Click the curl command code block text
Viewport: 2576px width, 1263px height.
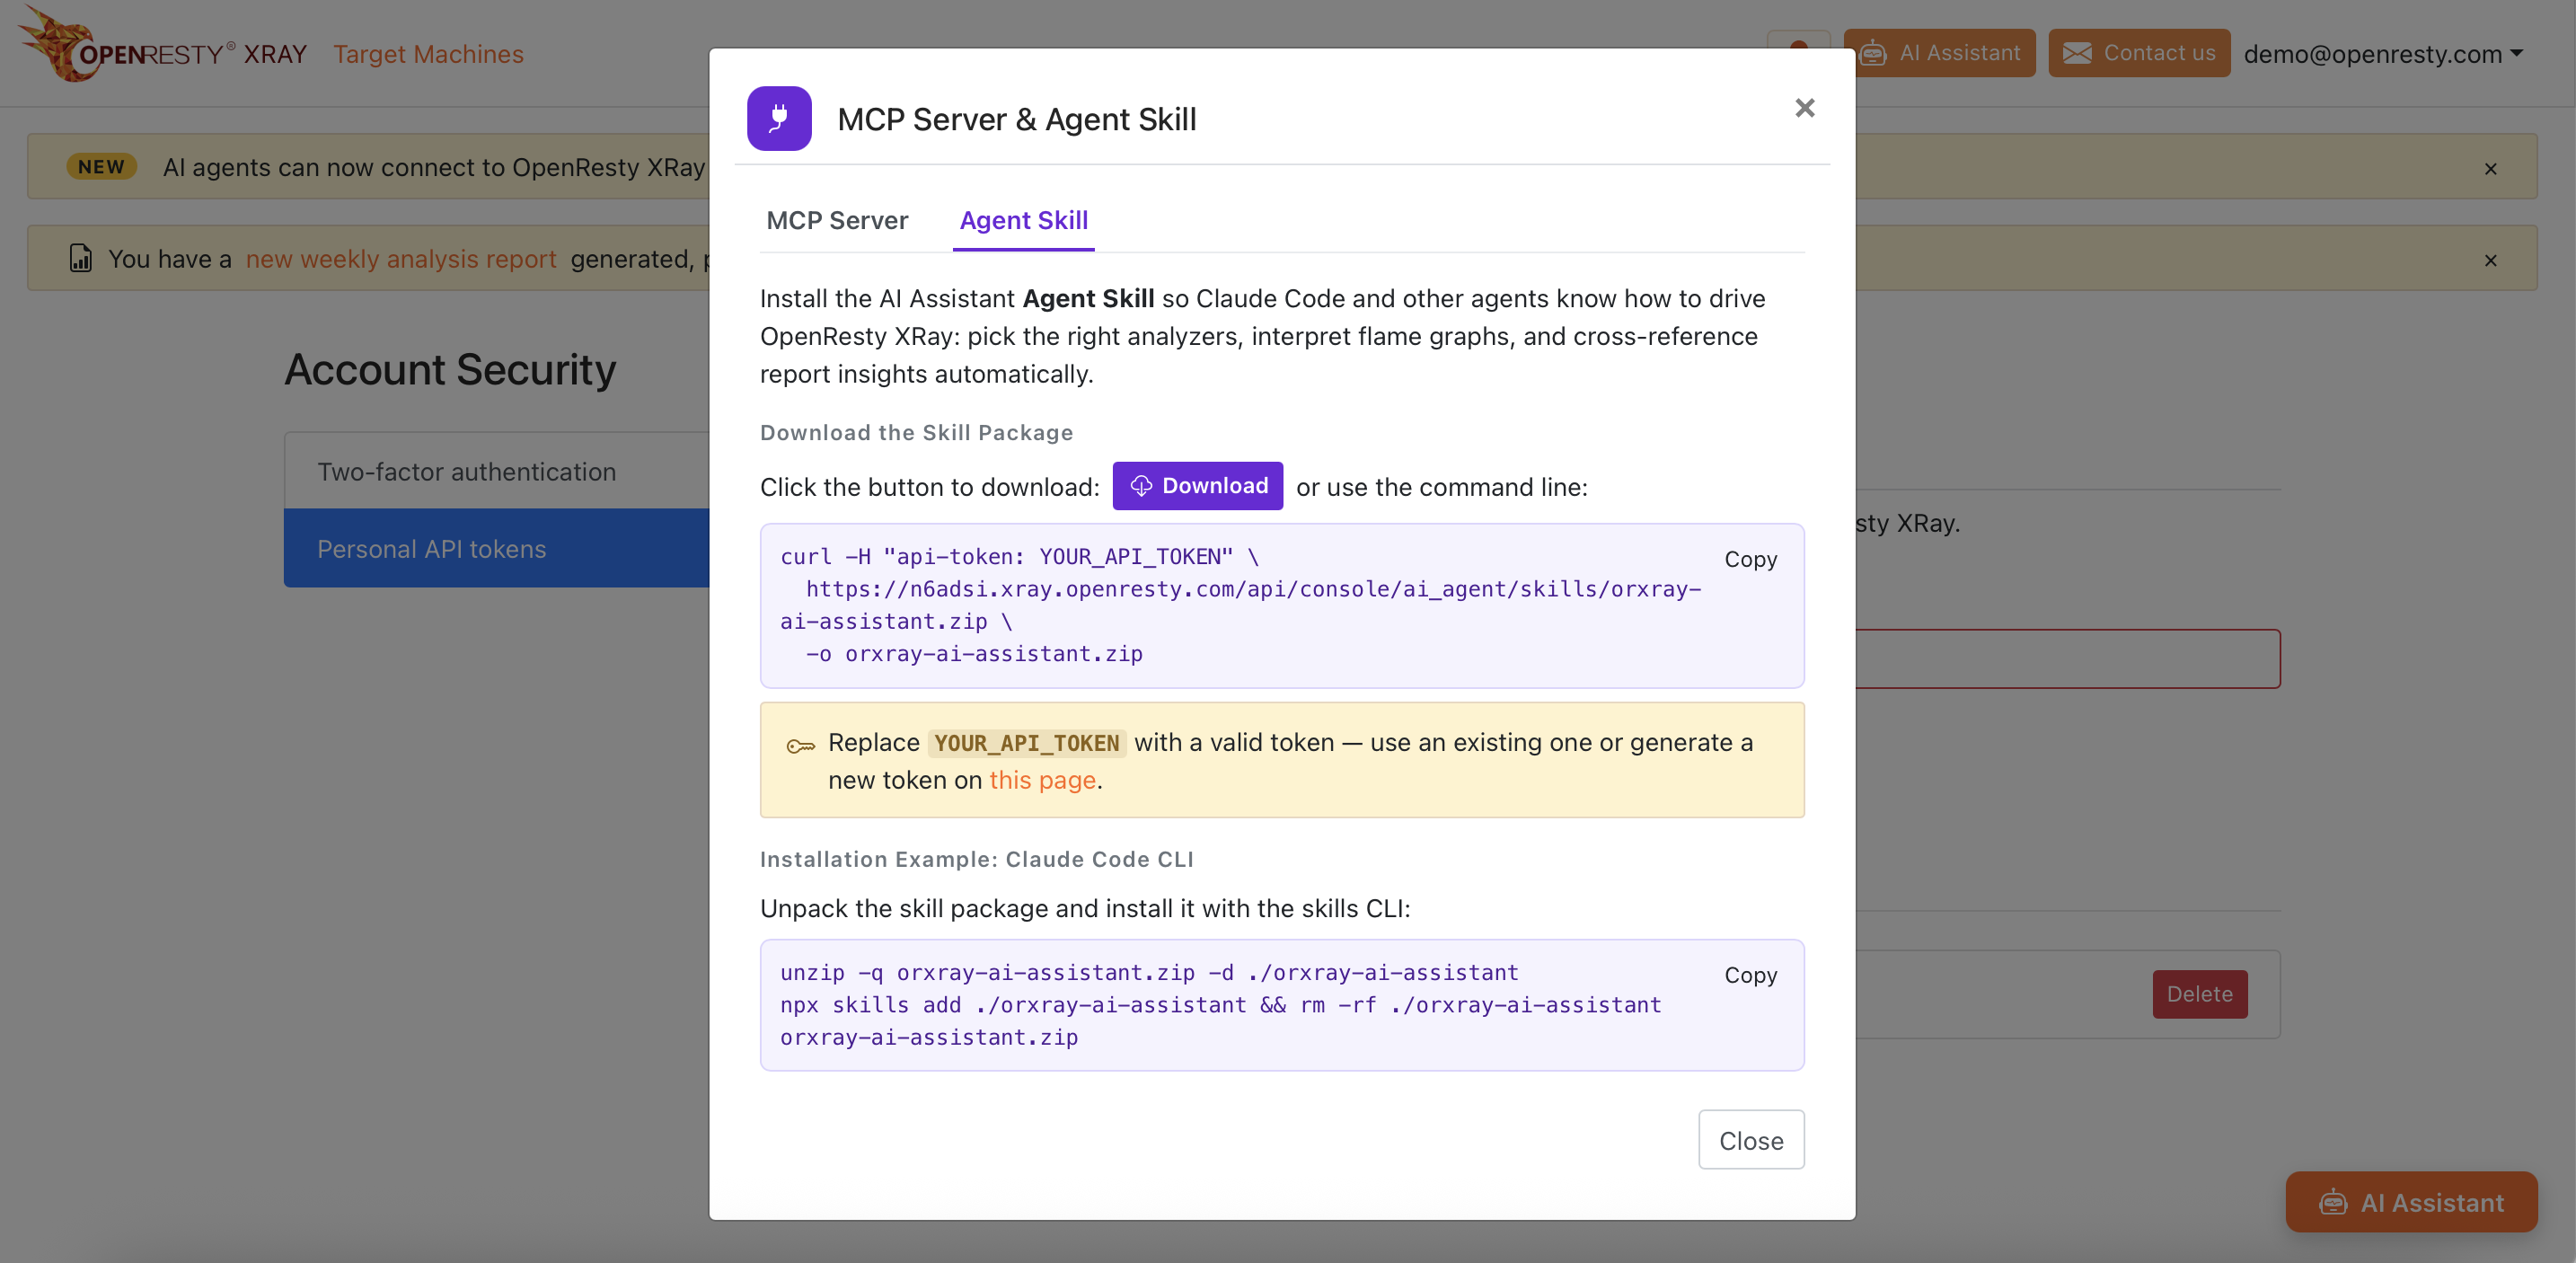1240,605
